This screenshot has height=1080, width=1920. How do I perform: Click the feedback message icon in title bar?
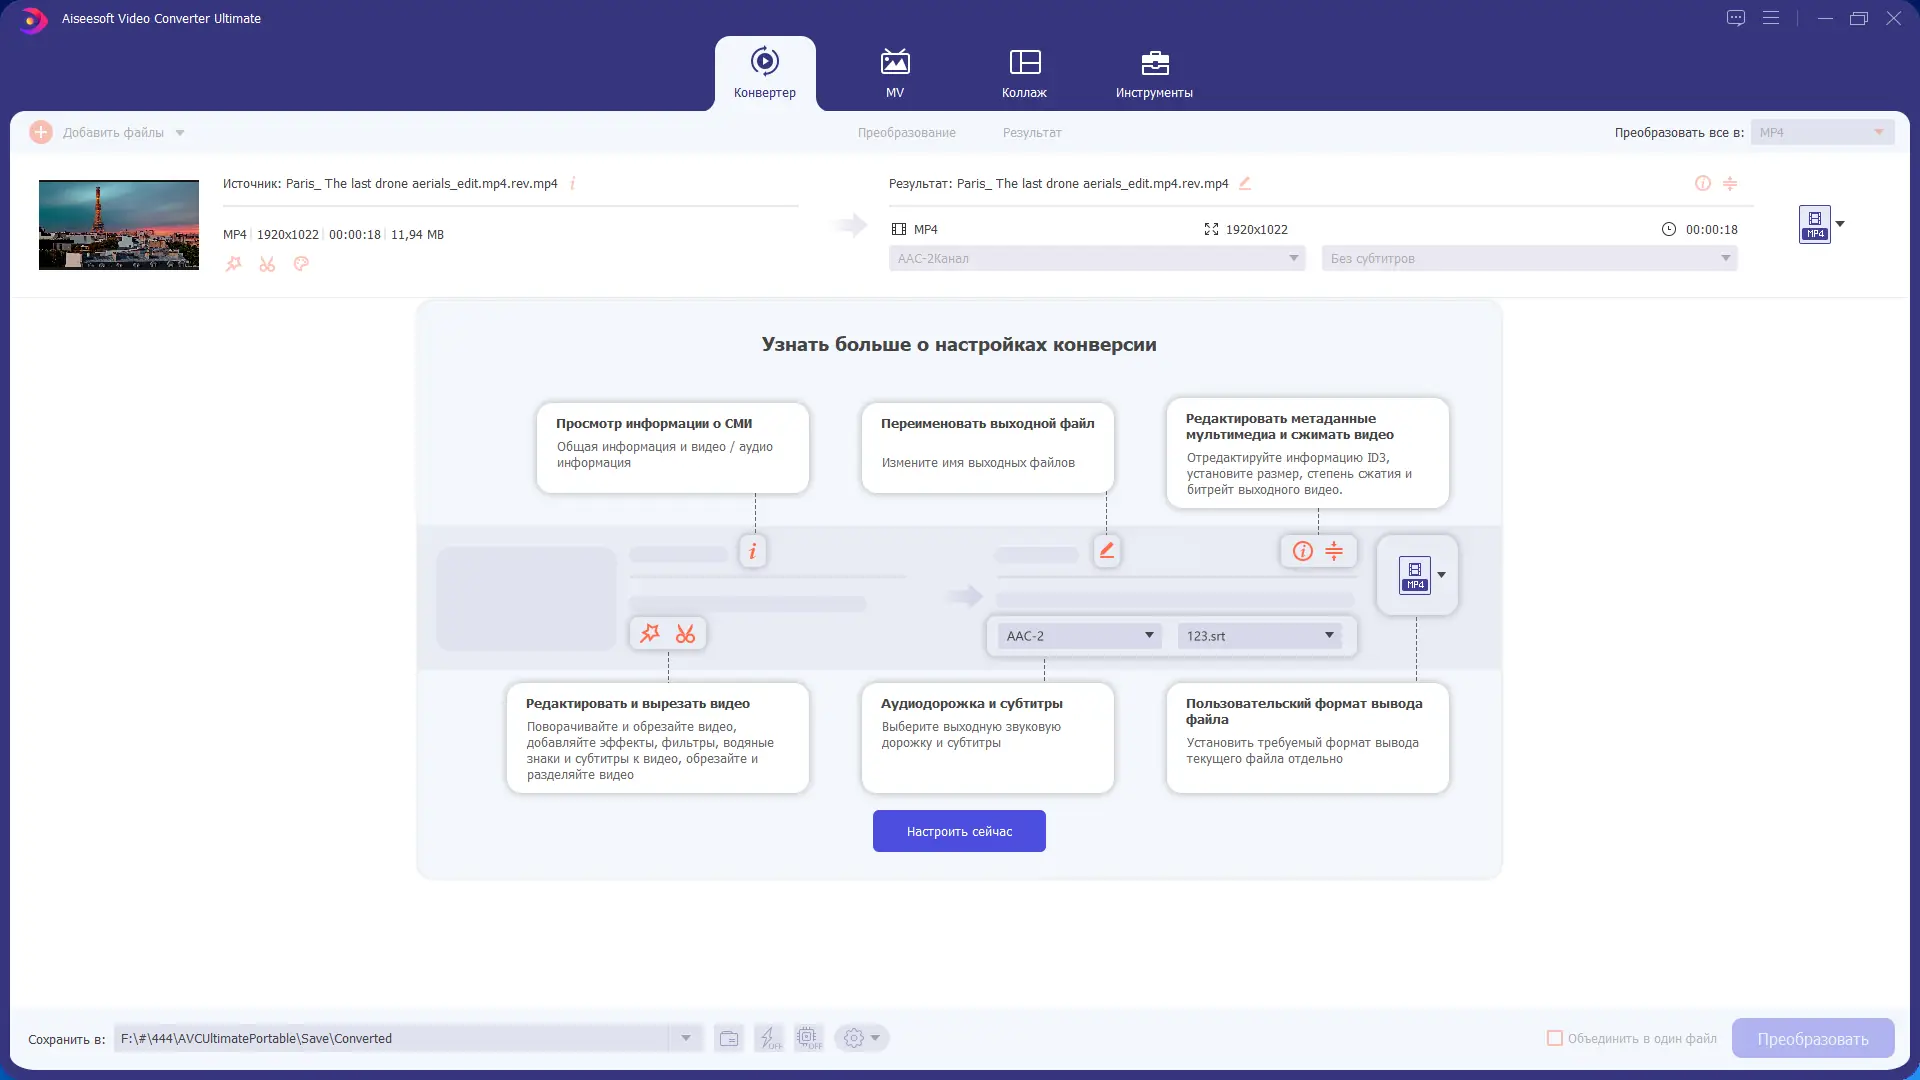[1736, 18]
